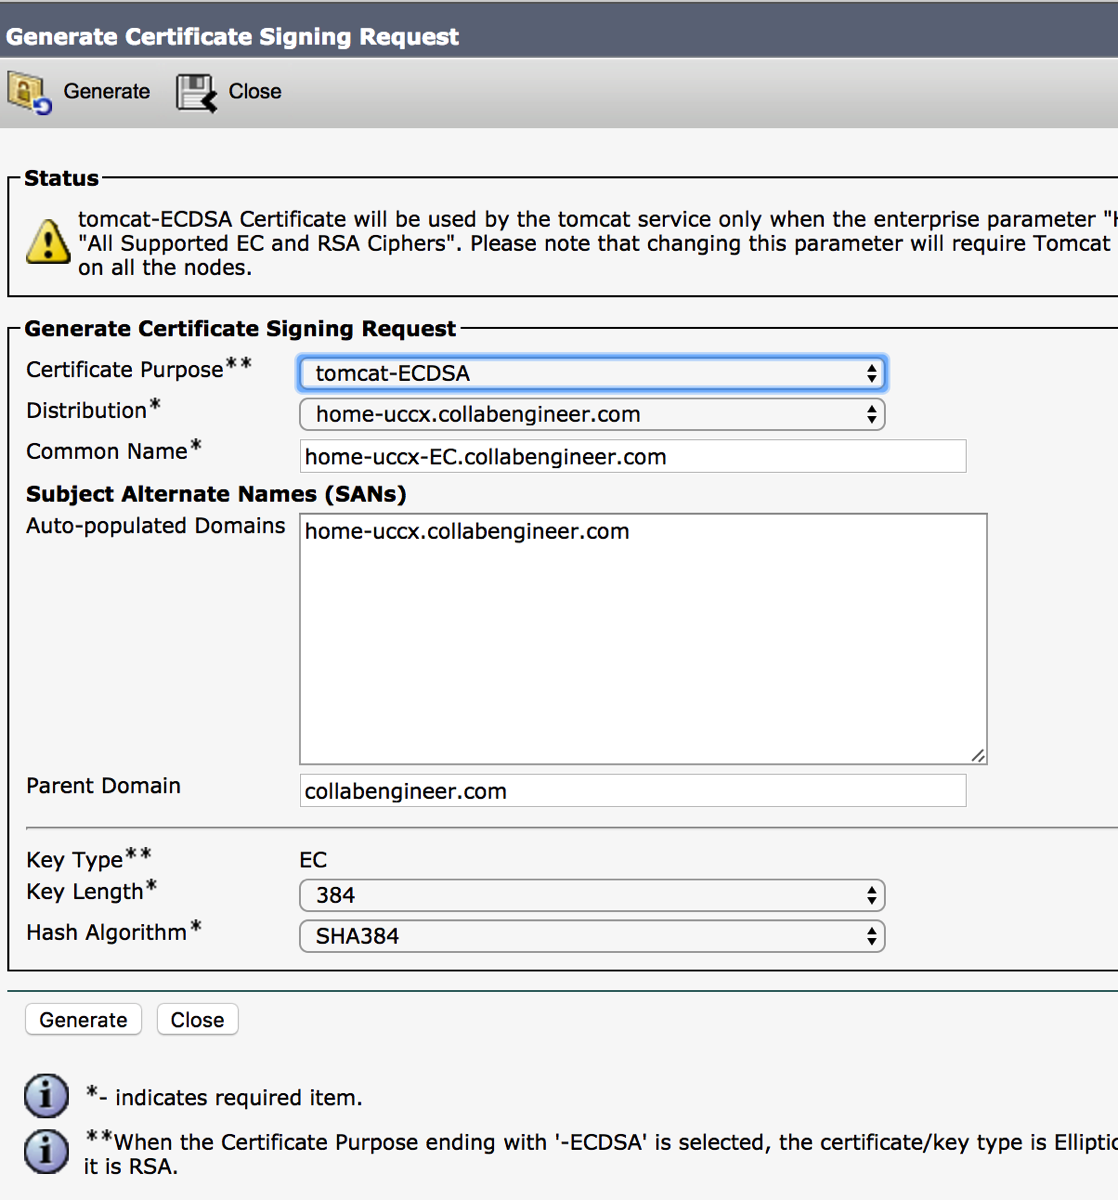Image resolution: width=1118 pixels, height=1200 pixels.
Task: Click into the Parent Domain field
Action: click(632, 791)
